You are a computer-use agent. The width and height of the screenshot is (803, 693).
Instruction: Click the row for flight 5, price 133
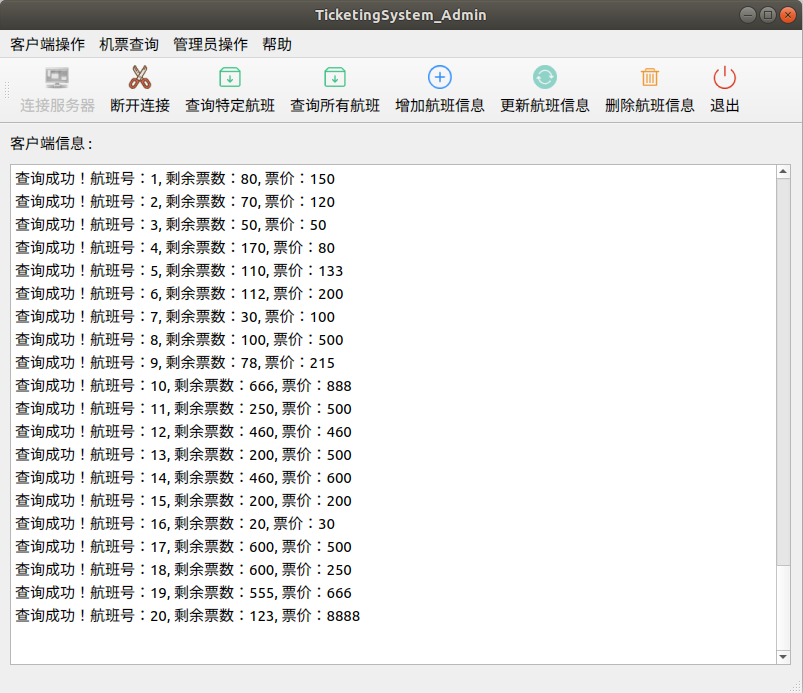click(x=179, y=271)
